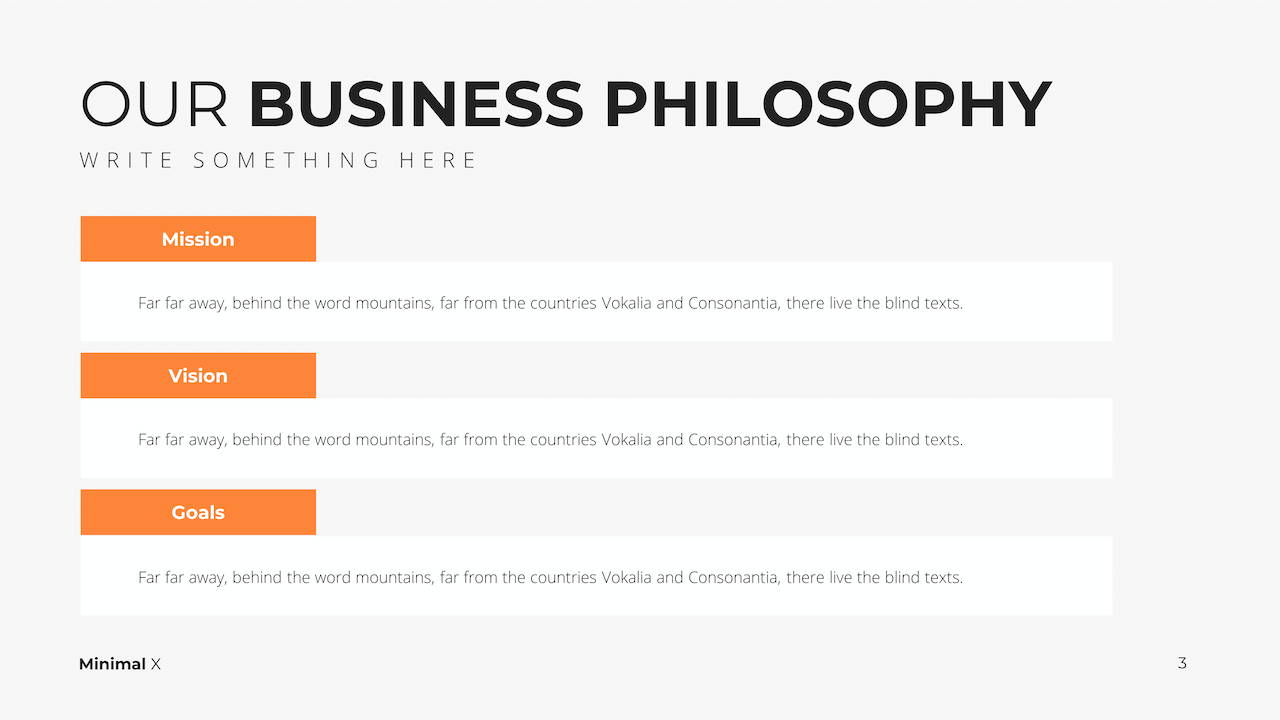Viewport: 1280px width, 720px height.
Task: Click the 'Minimal X' footer brand
Action: click(x=120, y=664)
